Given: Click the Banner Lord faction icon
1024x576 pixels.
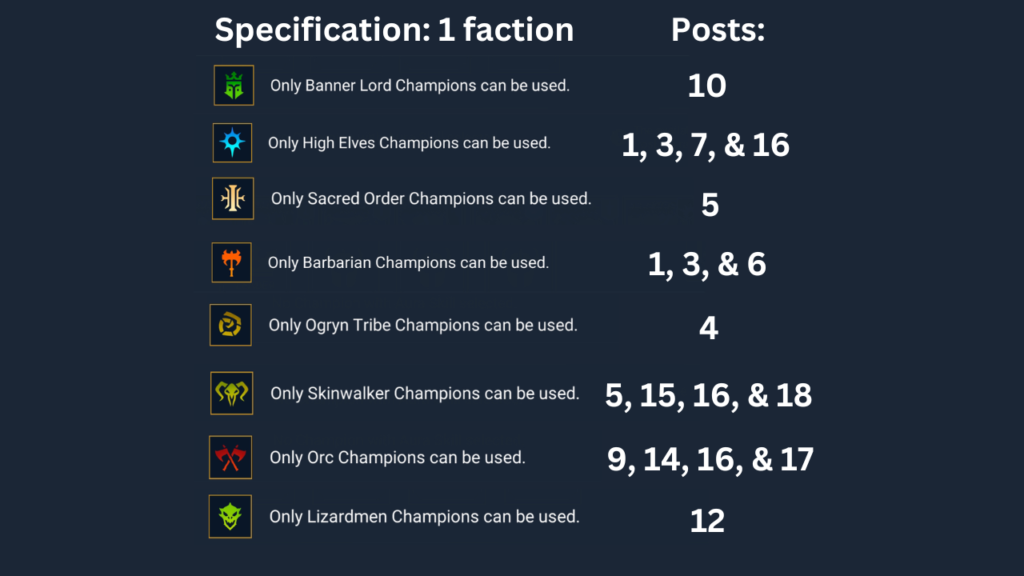Looking at the screenshot, I should pyautogui.click(x=234, y=86).
